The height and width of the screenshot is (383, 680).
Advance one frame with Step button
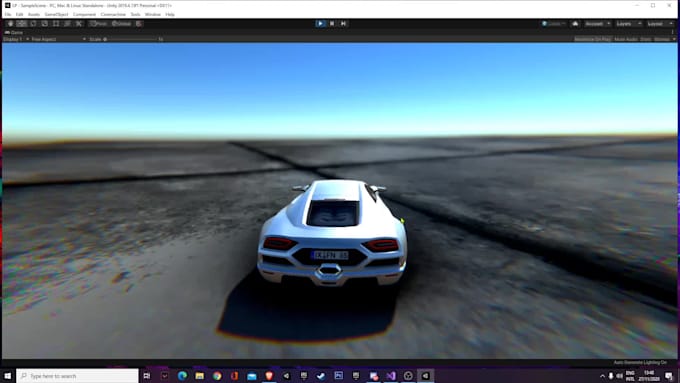pyautogui.click(x=343, y=23)
